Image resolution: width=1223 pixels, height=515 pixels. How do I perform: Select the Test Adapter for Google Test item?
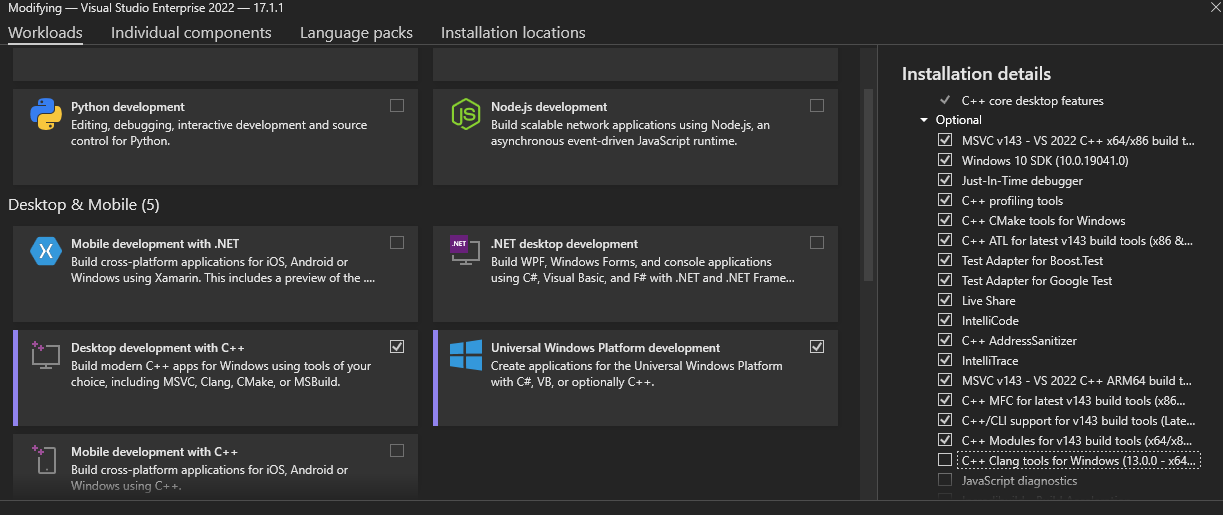pyautogui.click(x=1037, y=281)
